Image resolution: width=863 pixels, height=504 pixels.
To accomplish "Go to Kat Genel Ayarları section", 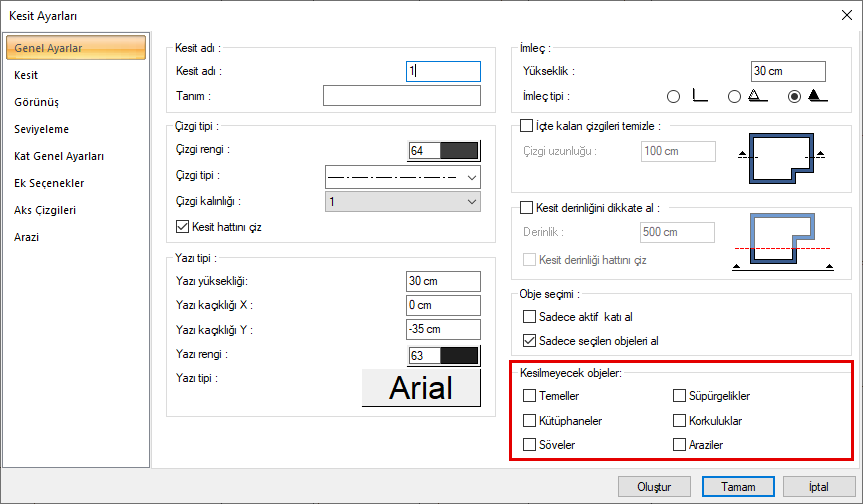I will pos(59,156).
